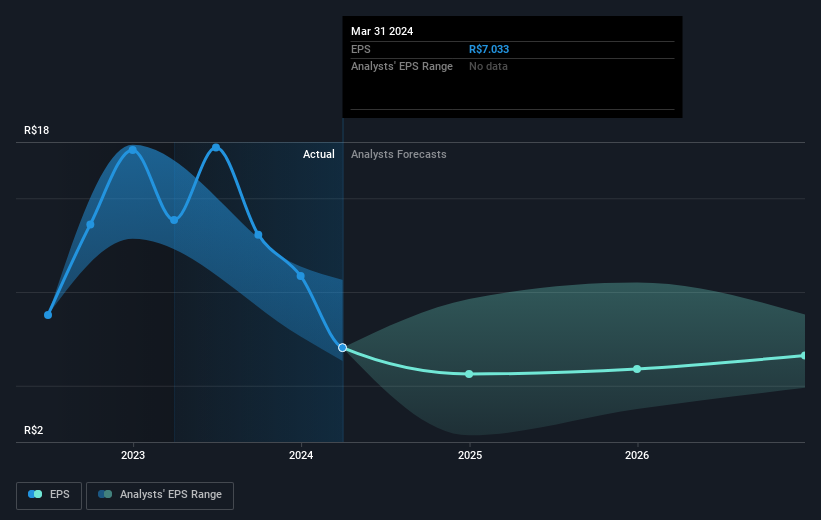Click the 'No data' analysts range value

click(488, 67)
